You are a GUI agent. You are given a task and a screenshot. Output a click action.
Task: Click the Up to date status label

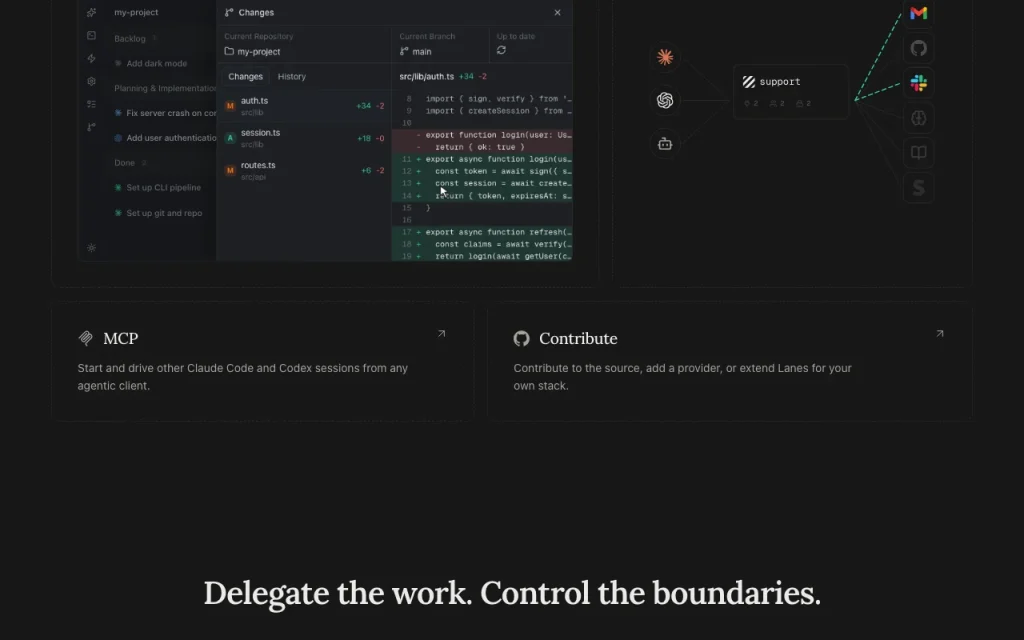click(516, 36)
